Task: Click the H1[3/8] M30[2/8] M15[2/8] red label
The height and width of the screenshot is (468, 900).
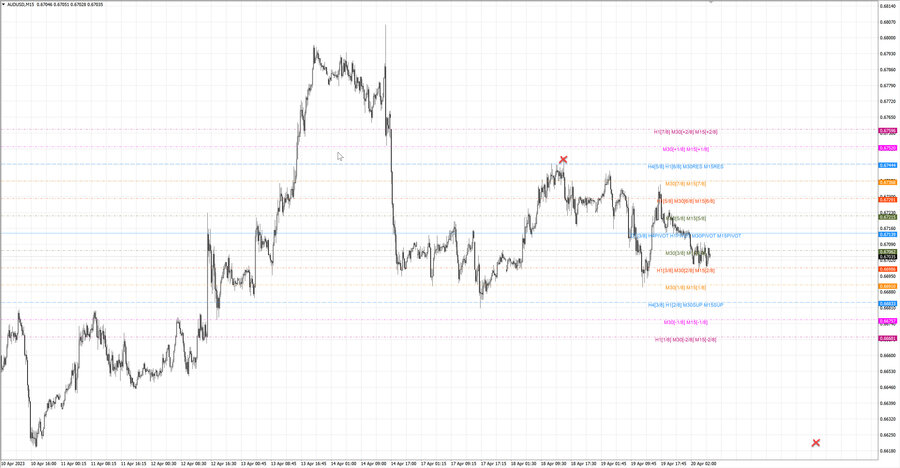Action: [x=685, y=270]
